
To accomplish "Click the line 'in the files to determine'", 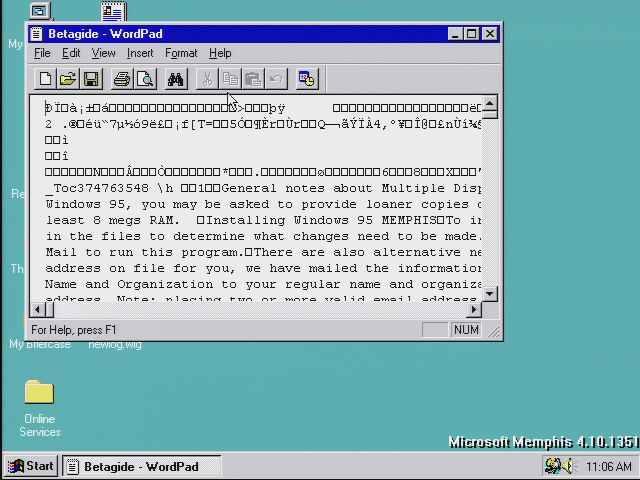I will (263, 236).
